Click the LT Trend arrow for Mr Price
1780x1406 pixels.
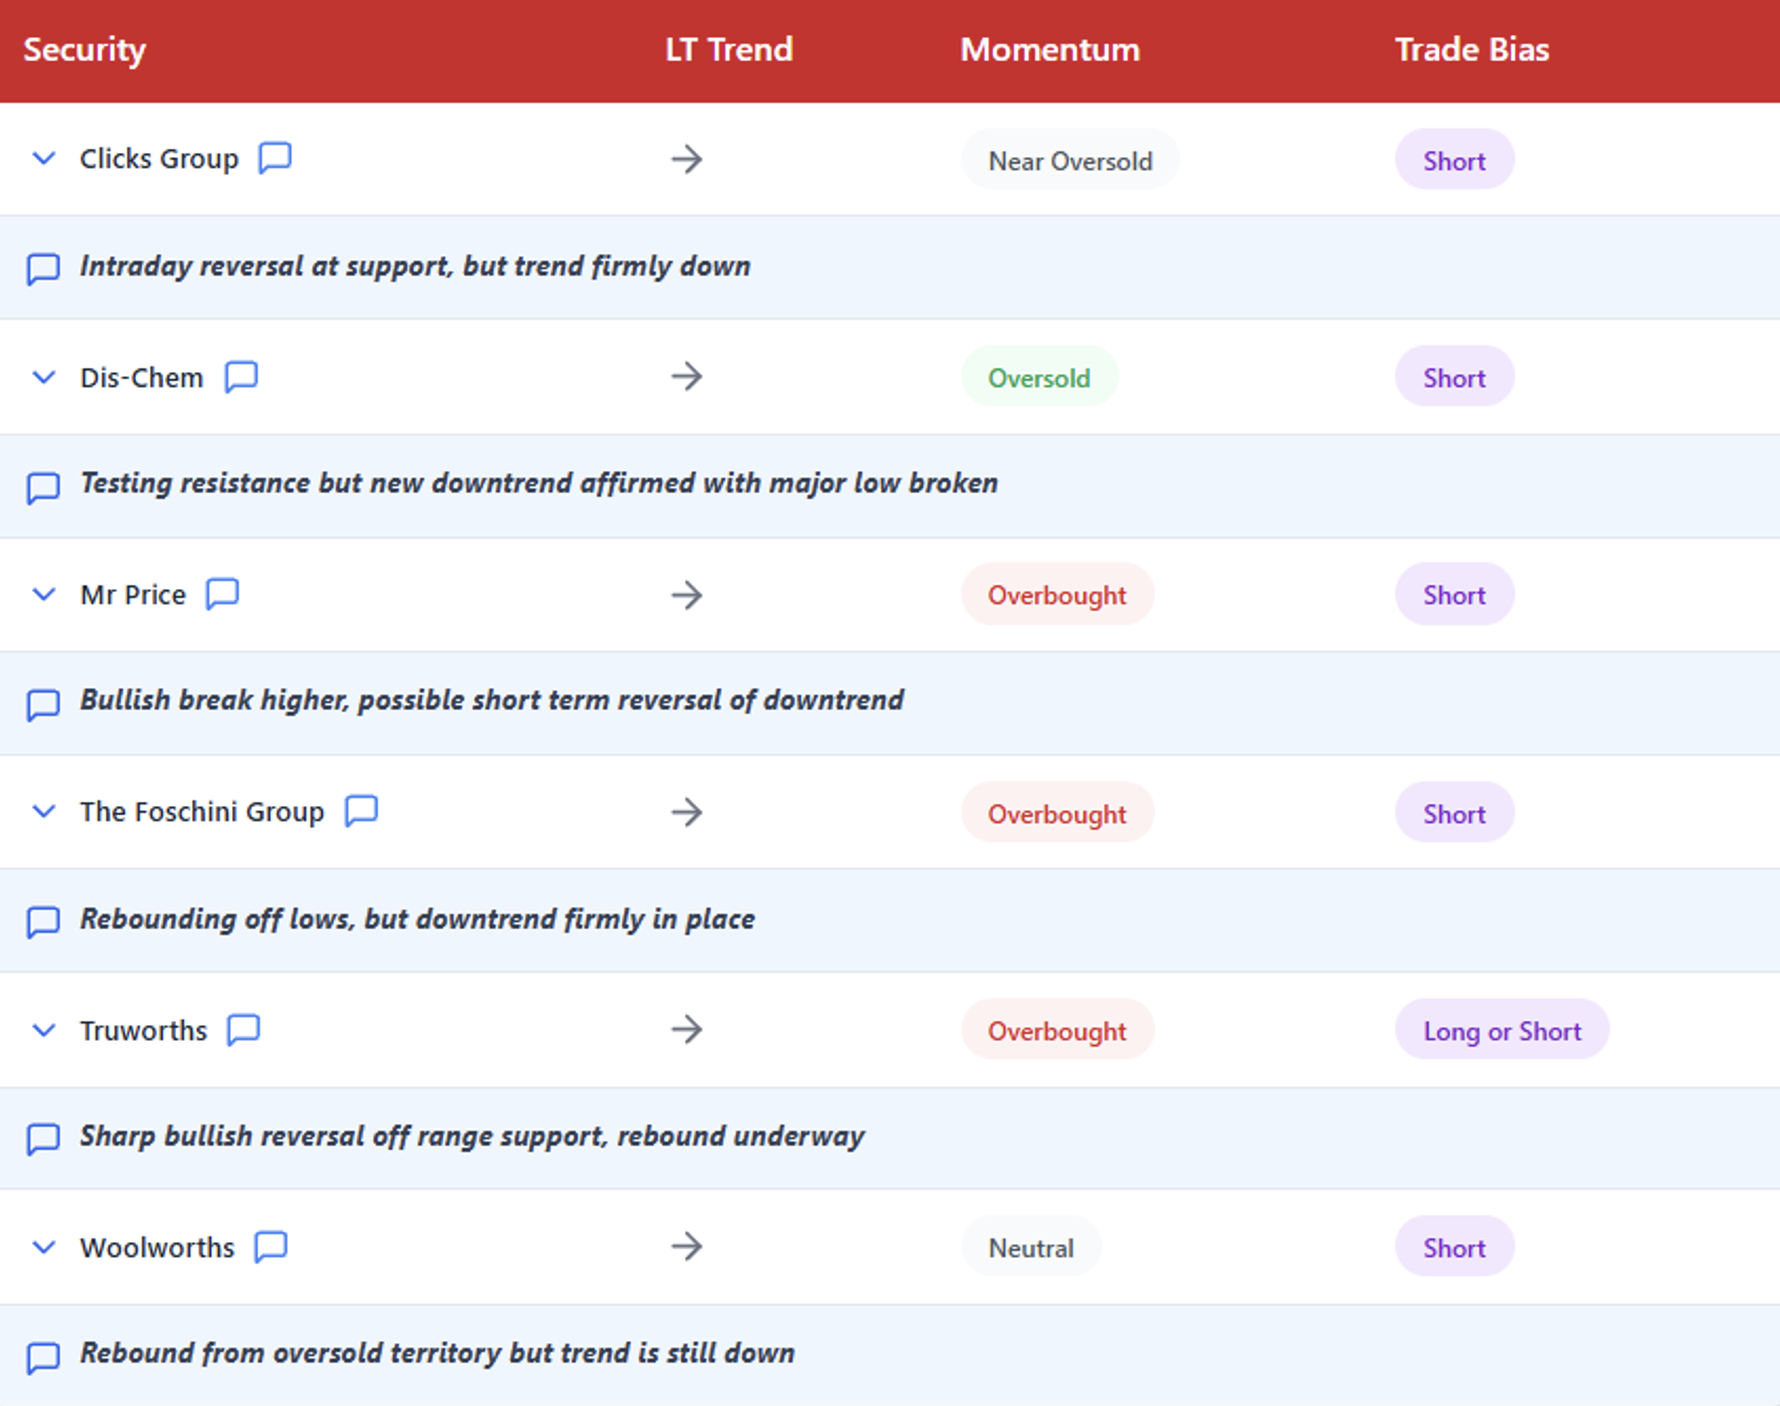tap(687, 595)
